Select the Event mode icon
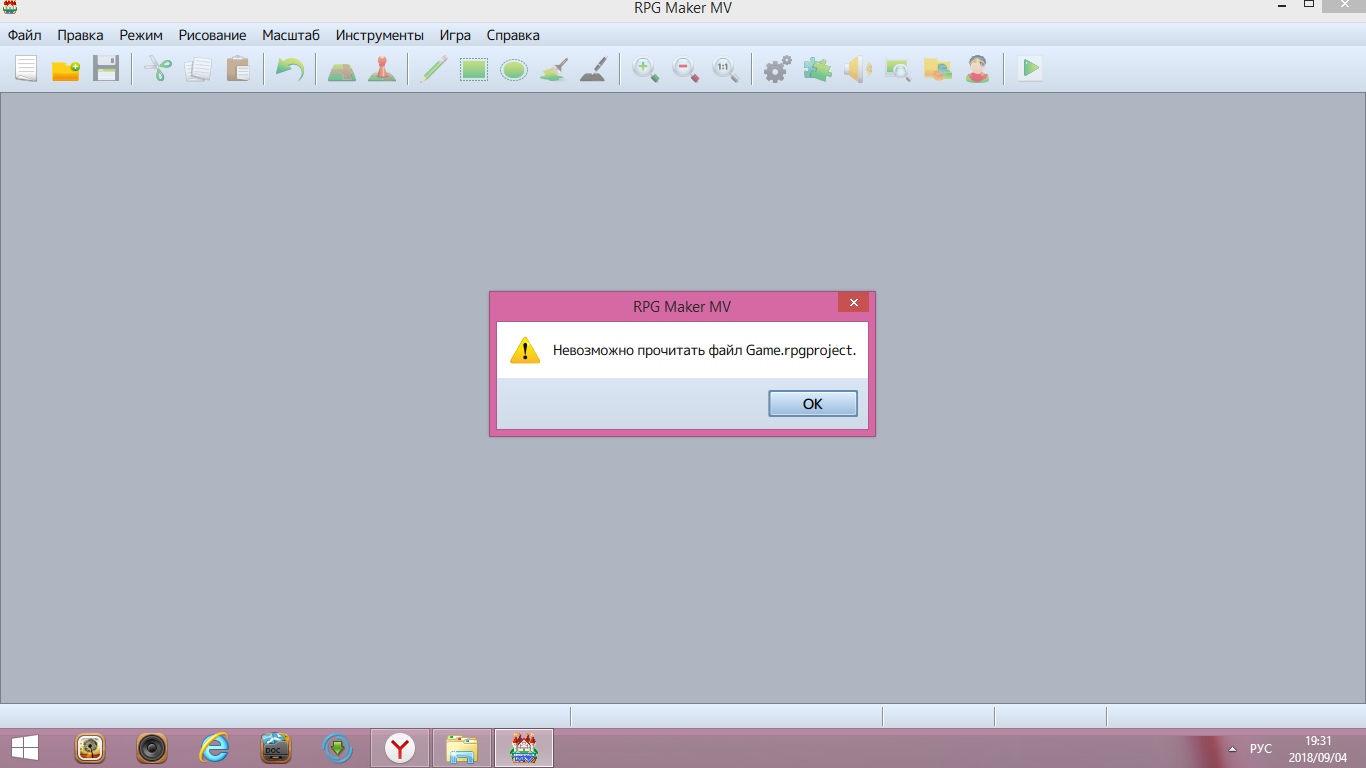Viewport: 1366px width, 768px height. (381, 69)
